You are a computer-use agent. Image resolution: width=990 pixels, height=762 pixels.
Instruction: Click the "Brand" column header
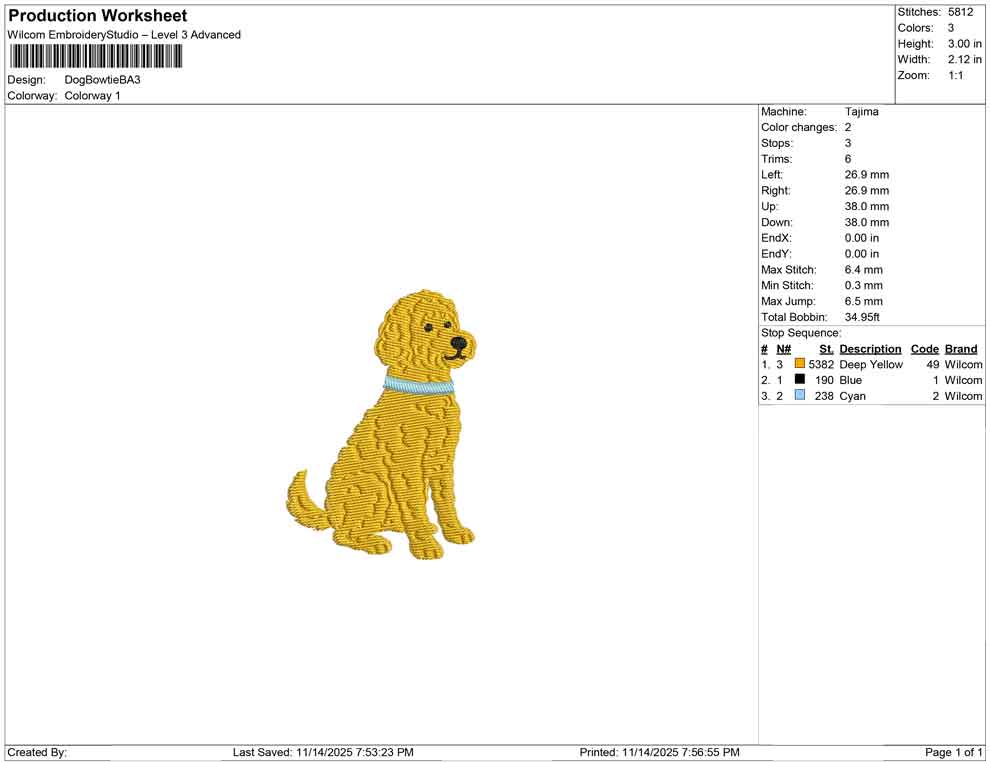point(960,349)
